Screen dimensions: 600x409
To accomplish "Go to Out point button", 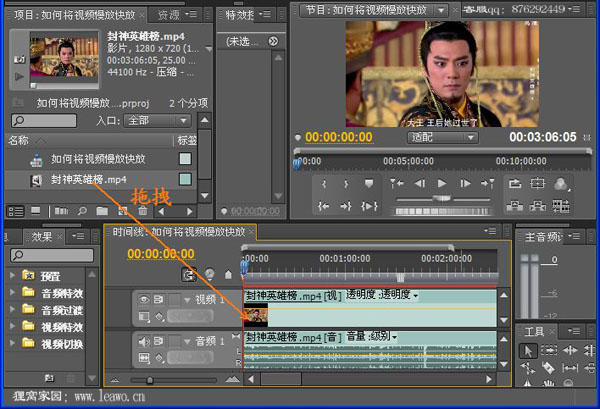I will (346, 207).
